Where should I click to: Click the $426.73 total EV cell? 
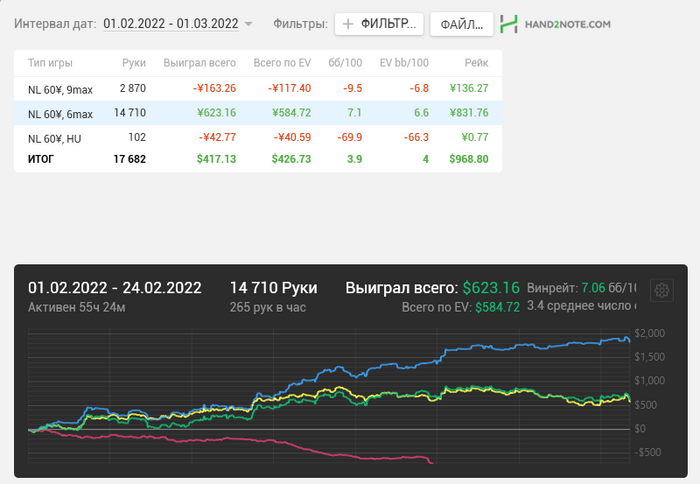[292, 159]
